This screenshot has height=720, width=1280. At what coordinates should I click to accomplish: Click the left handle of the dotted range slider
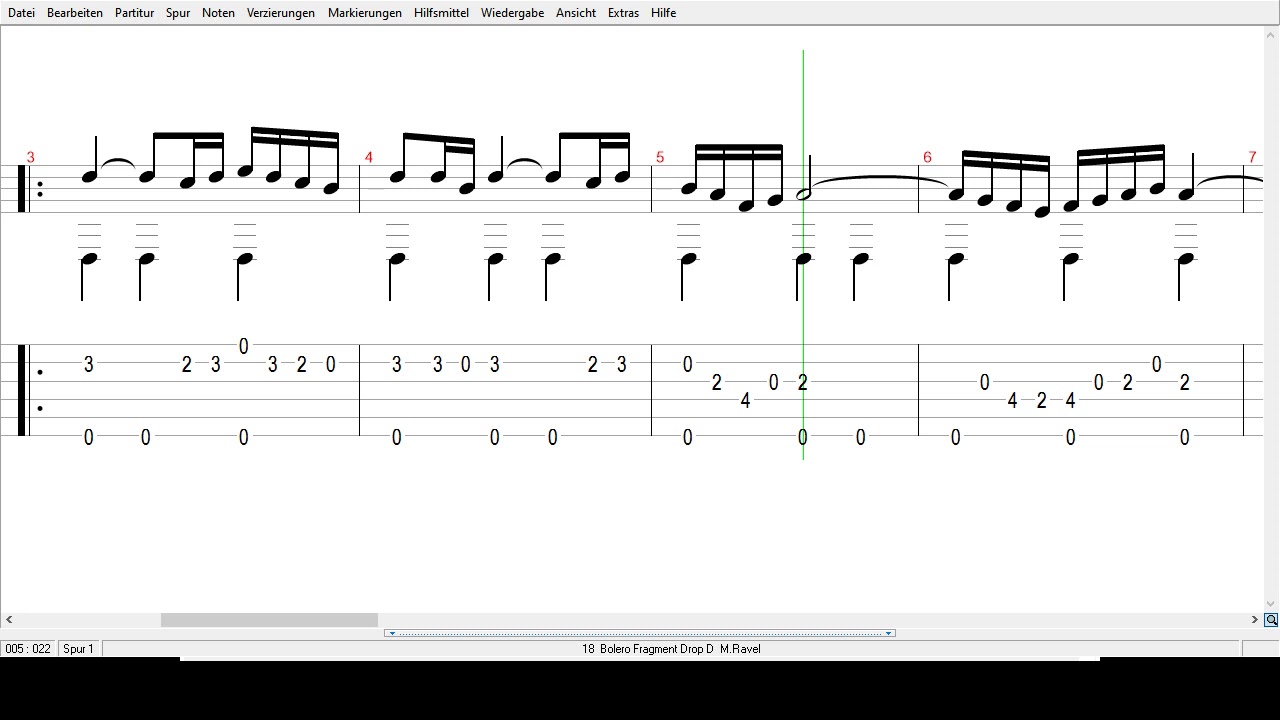coord(392,633)
